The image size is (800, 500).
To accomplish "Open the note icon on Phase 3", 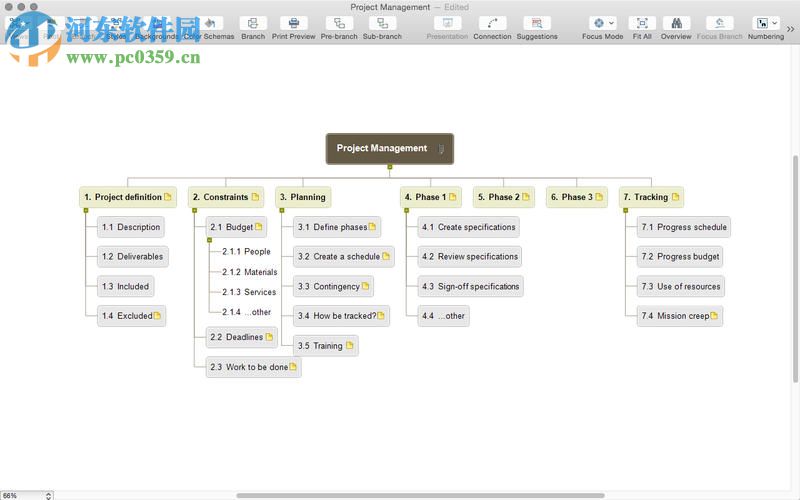I will click(599, 197).
